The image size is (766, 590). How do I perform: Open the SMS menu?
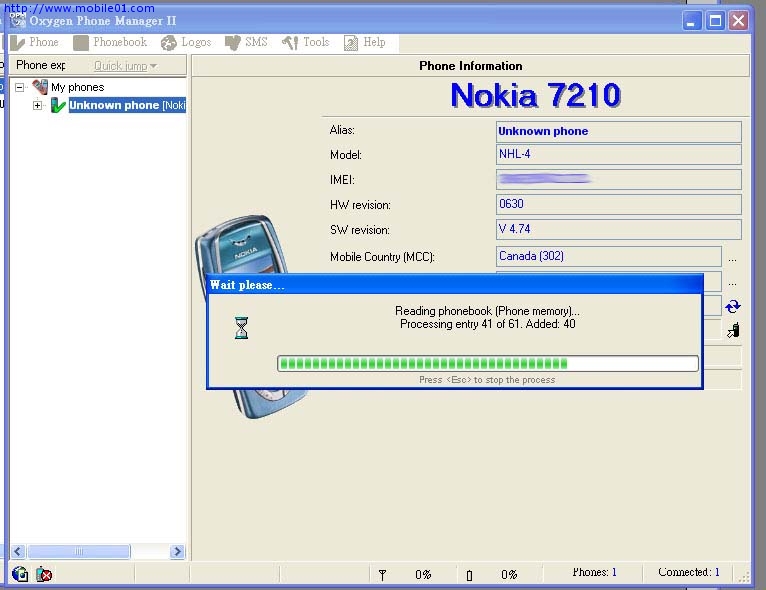click(246, 42)
